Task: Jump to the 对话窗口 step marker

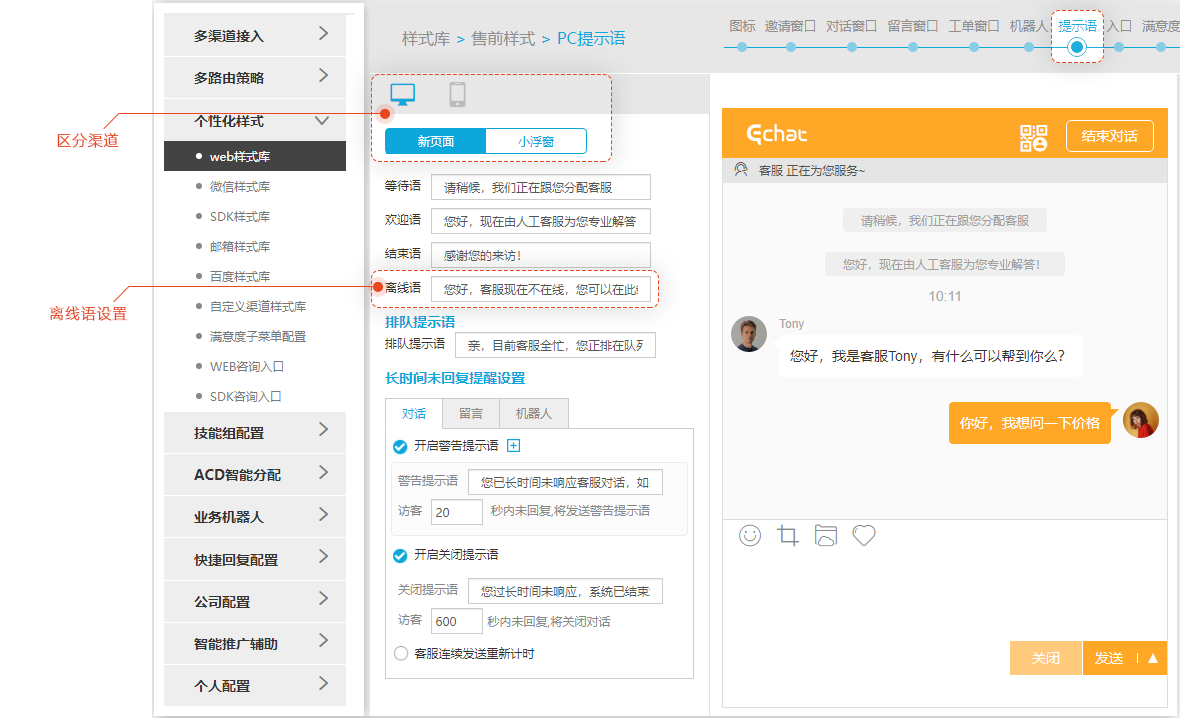Action: (x=852, y=46)
